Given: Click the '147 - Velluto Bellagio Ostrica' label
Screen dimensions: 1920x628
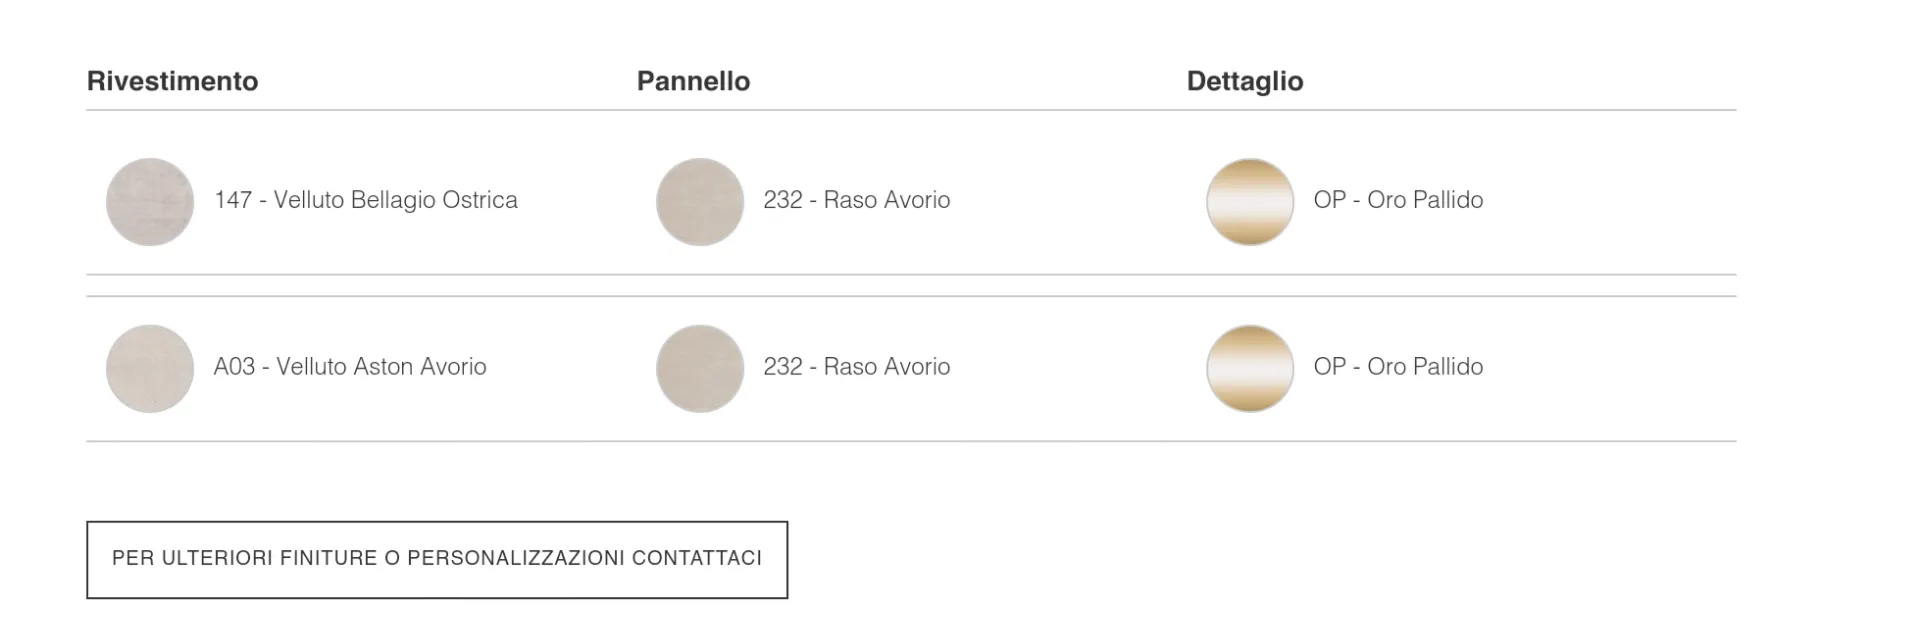Looking at the screenshot, I should pyautogui.click(x=366, y=200).
